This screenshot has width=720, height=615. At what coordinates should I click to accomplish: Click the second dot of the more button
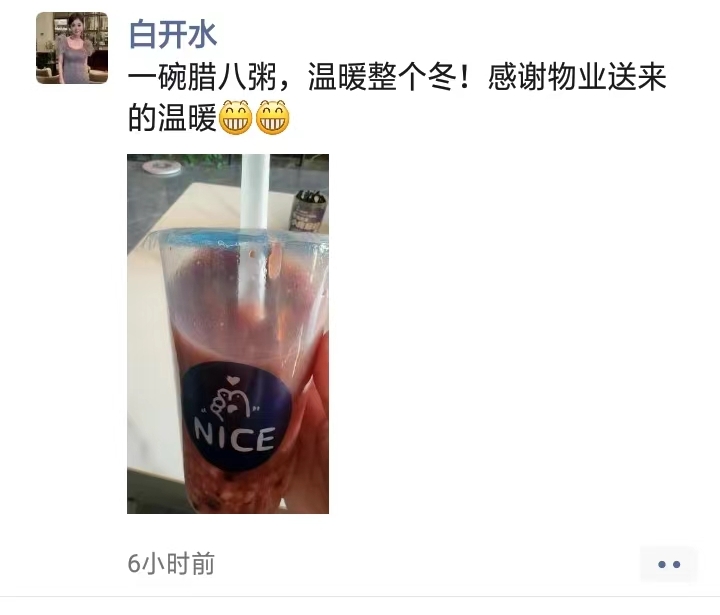676,564
